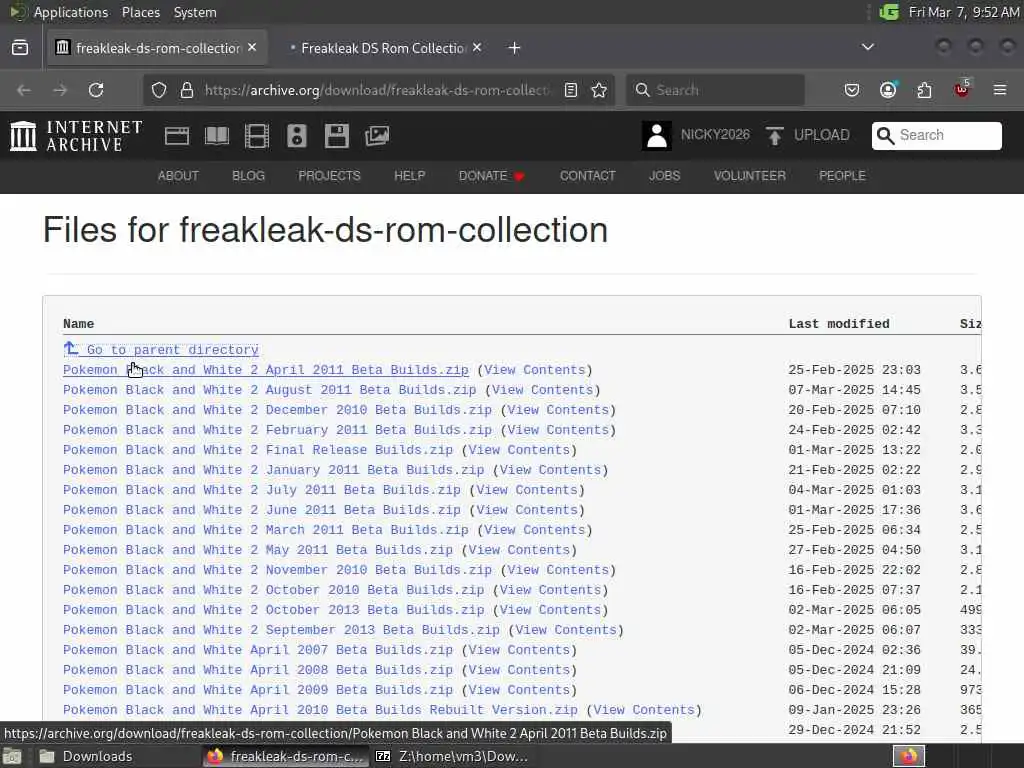
Task: Click the browser Forward arrow
Action: pyautogui.click(x=60, y=90)
